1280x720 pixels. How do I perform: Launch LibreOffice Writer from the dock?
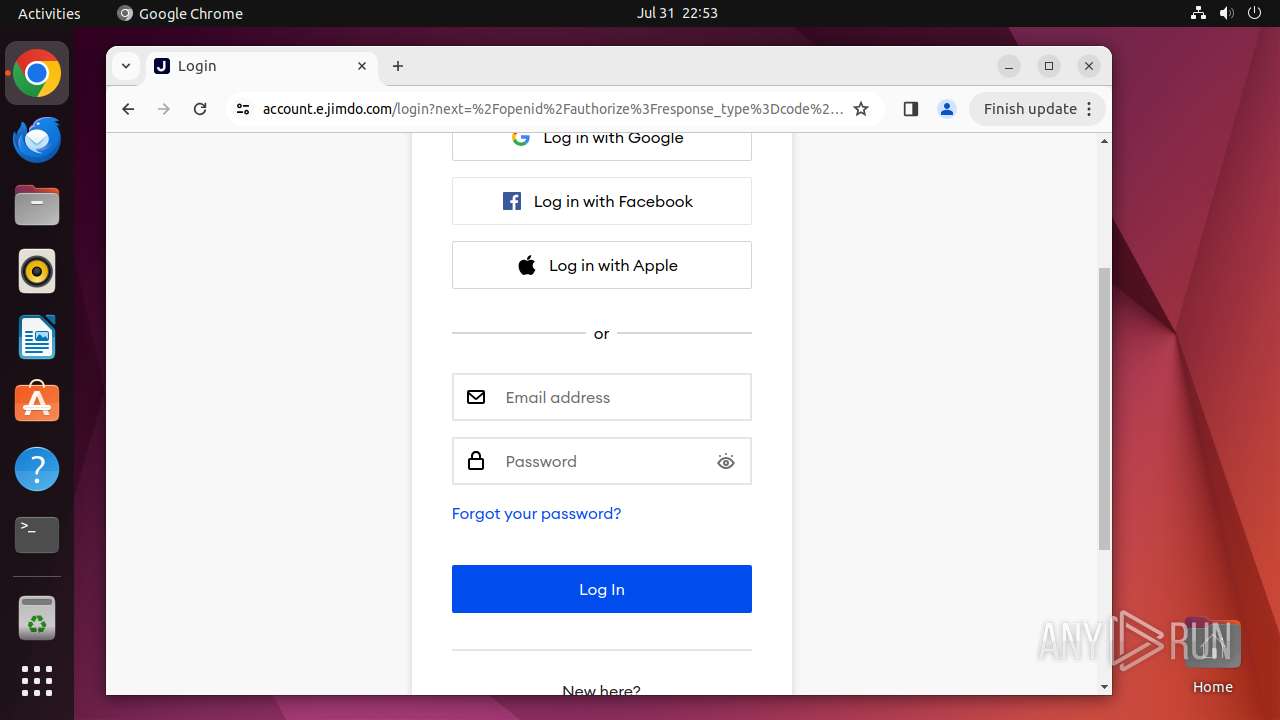[x=37, y=337]
